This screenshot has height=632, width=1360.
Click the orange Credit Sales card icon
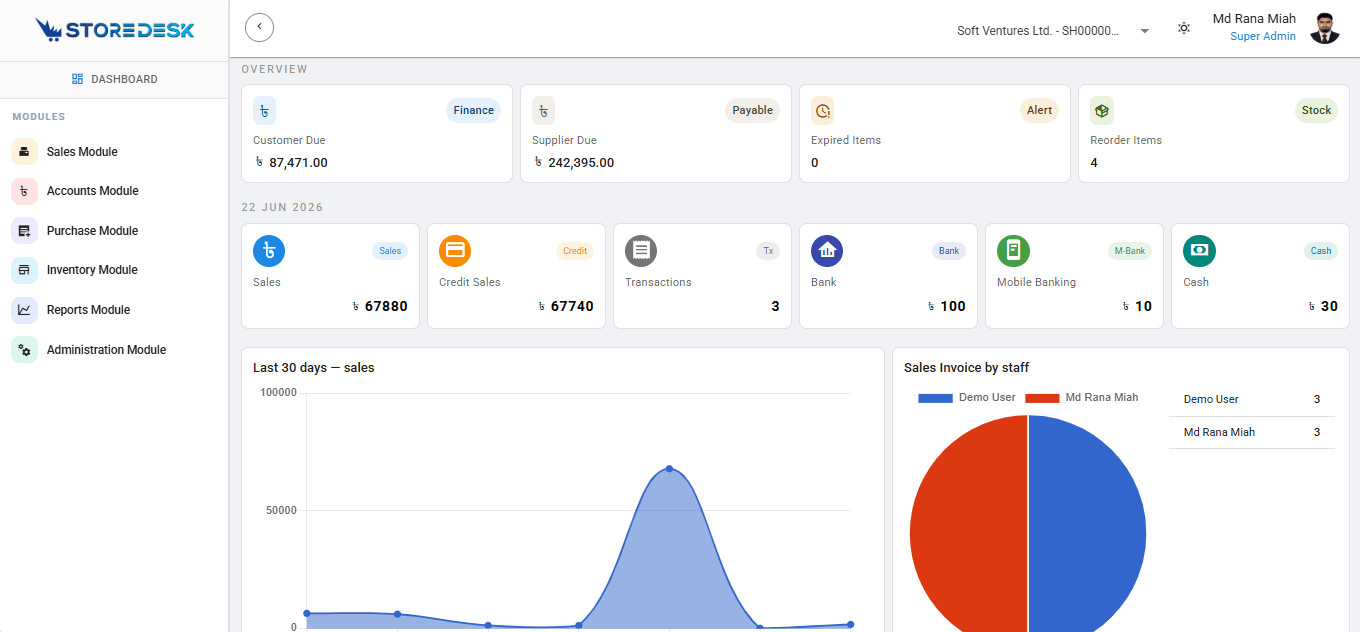point(455,251)
